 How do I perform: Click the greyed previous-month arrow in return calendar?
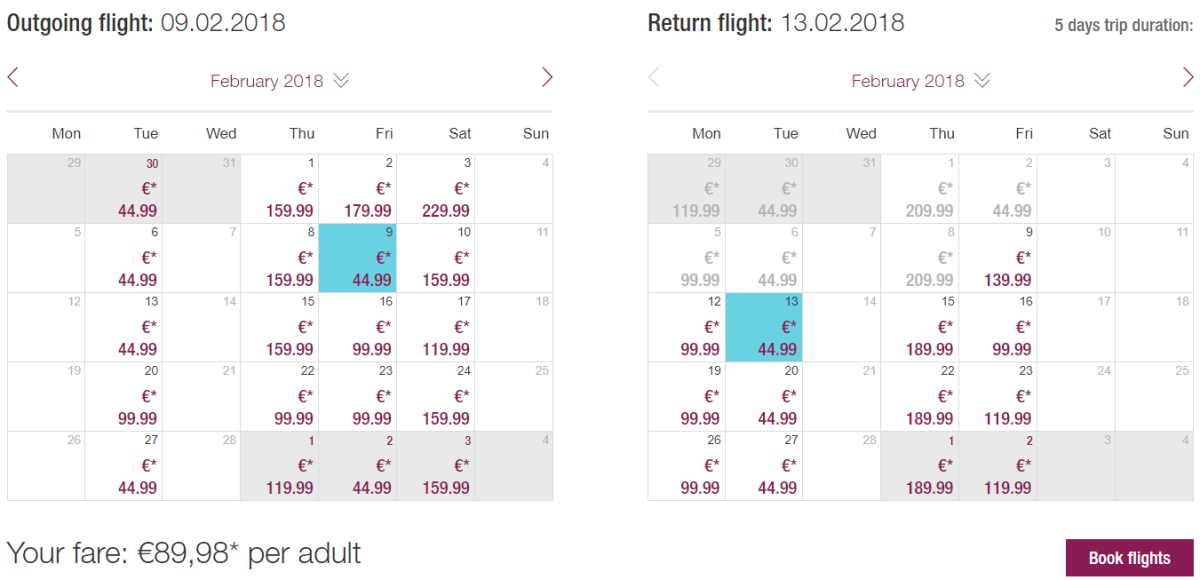click(654, 78)
